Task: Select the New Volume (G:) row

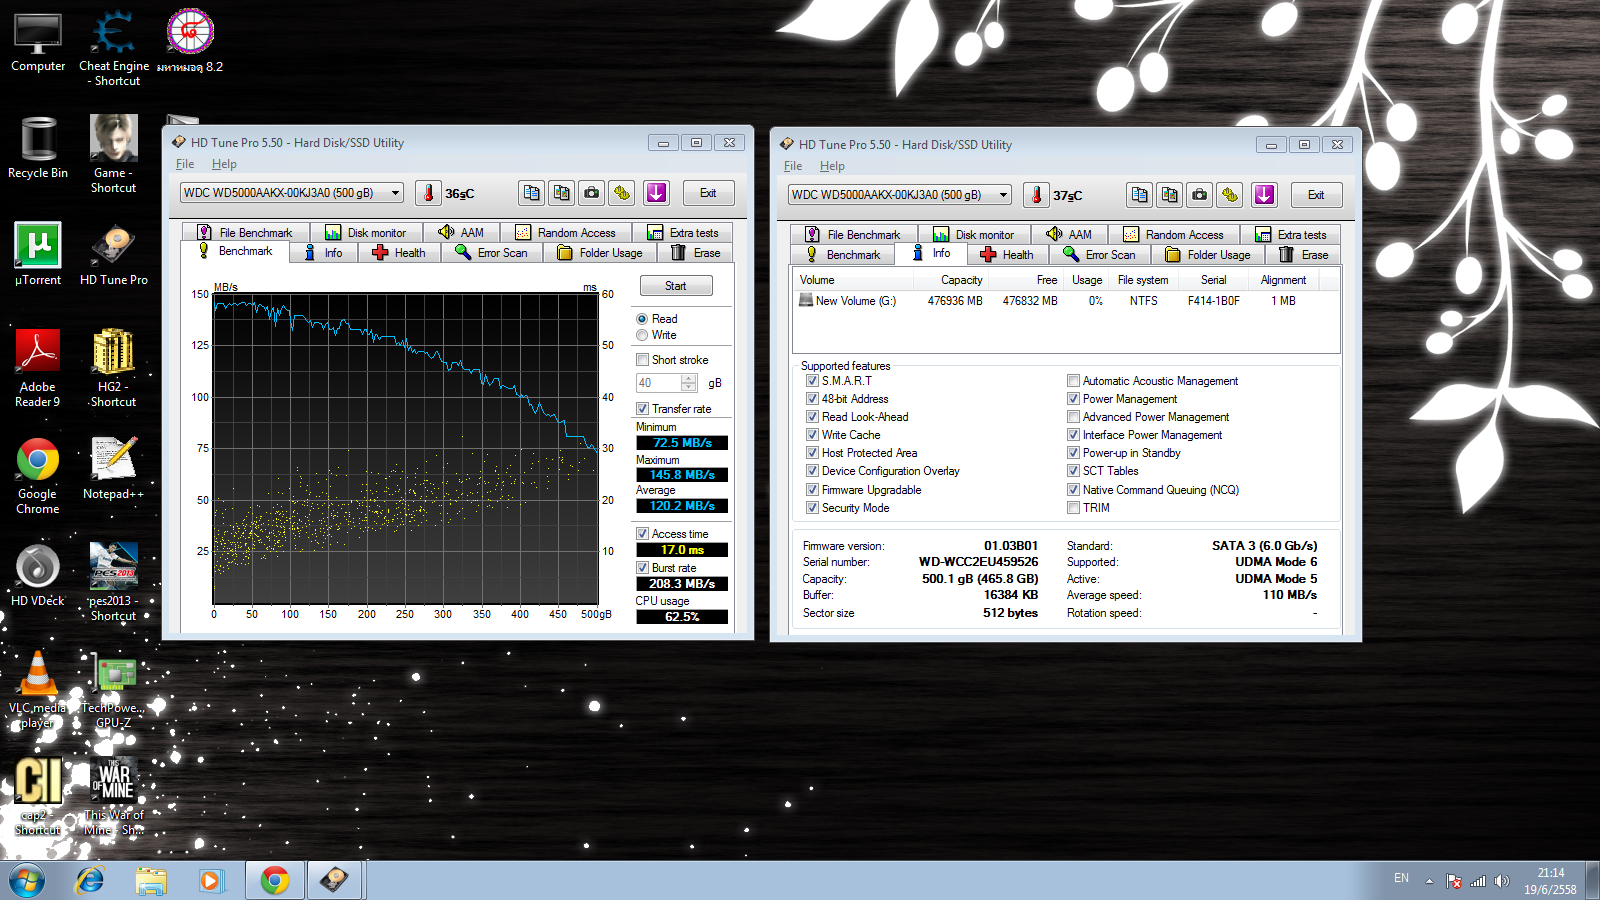Action: (856, 301)
